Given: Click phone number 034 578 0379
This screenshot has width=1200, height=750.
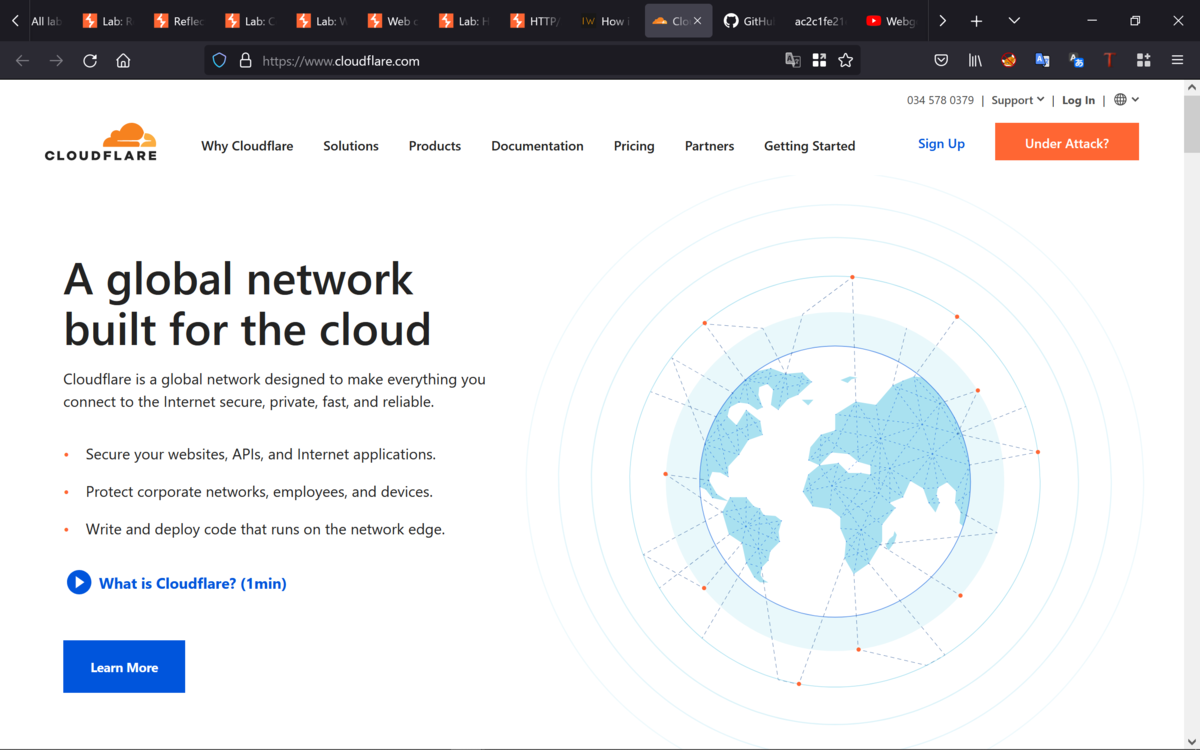Looking at the screenshot, I should point(940,100).
